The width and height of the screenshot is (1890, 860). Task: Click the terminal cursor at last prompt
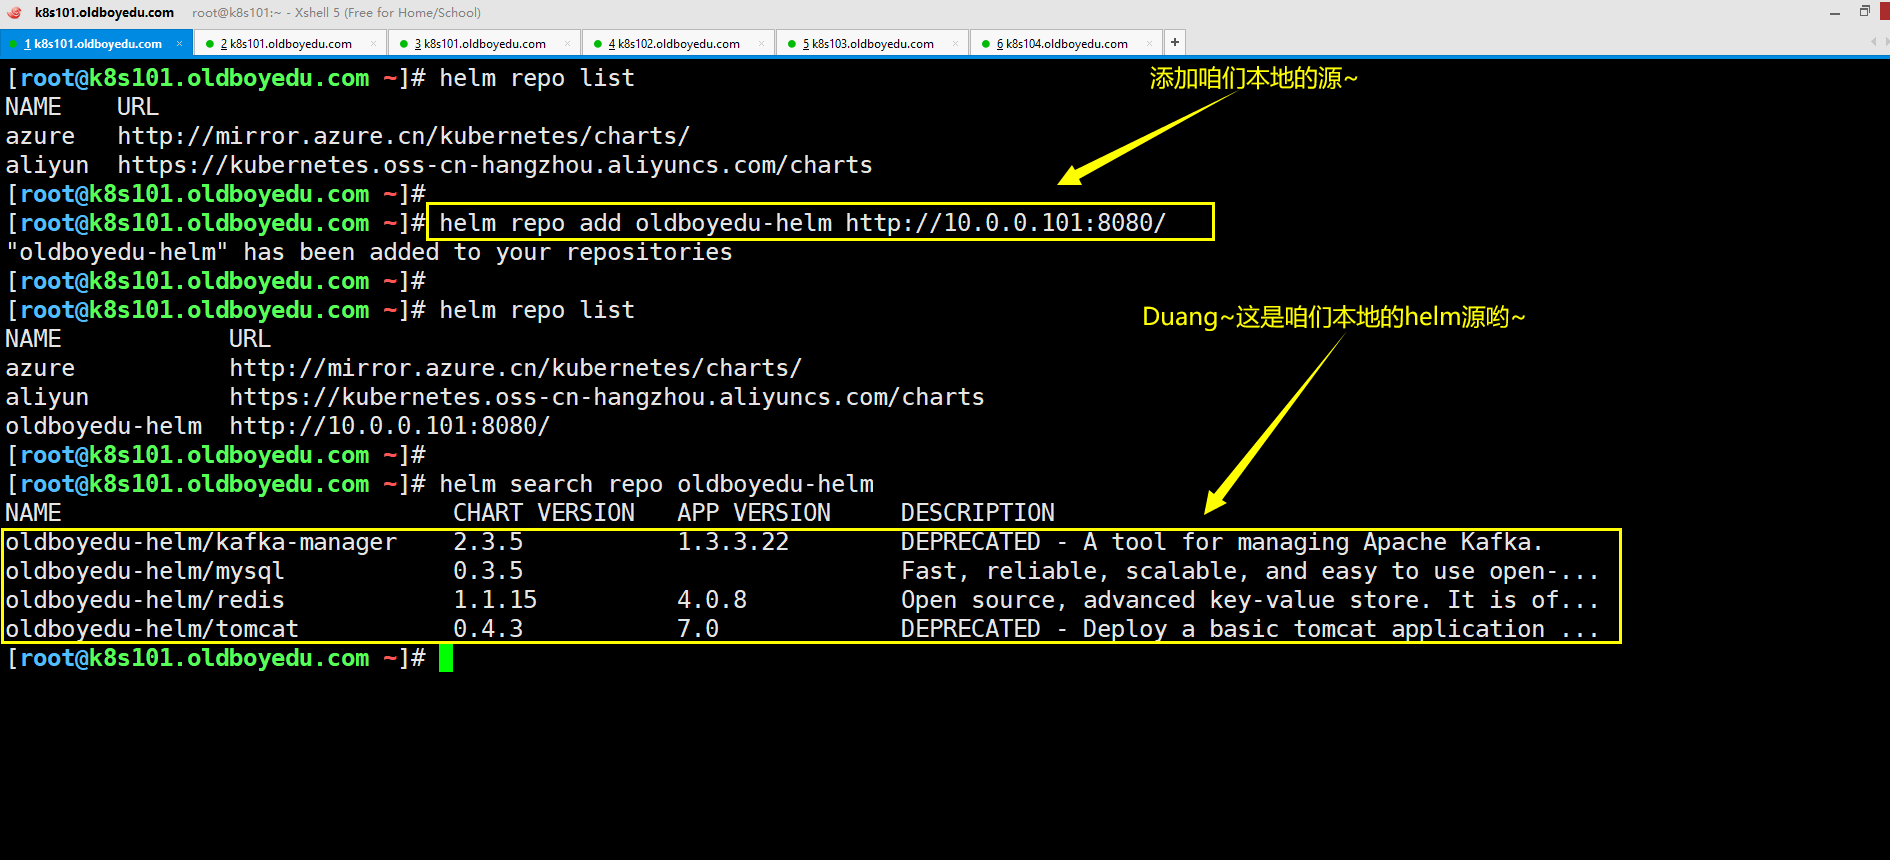pos(446,658)
